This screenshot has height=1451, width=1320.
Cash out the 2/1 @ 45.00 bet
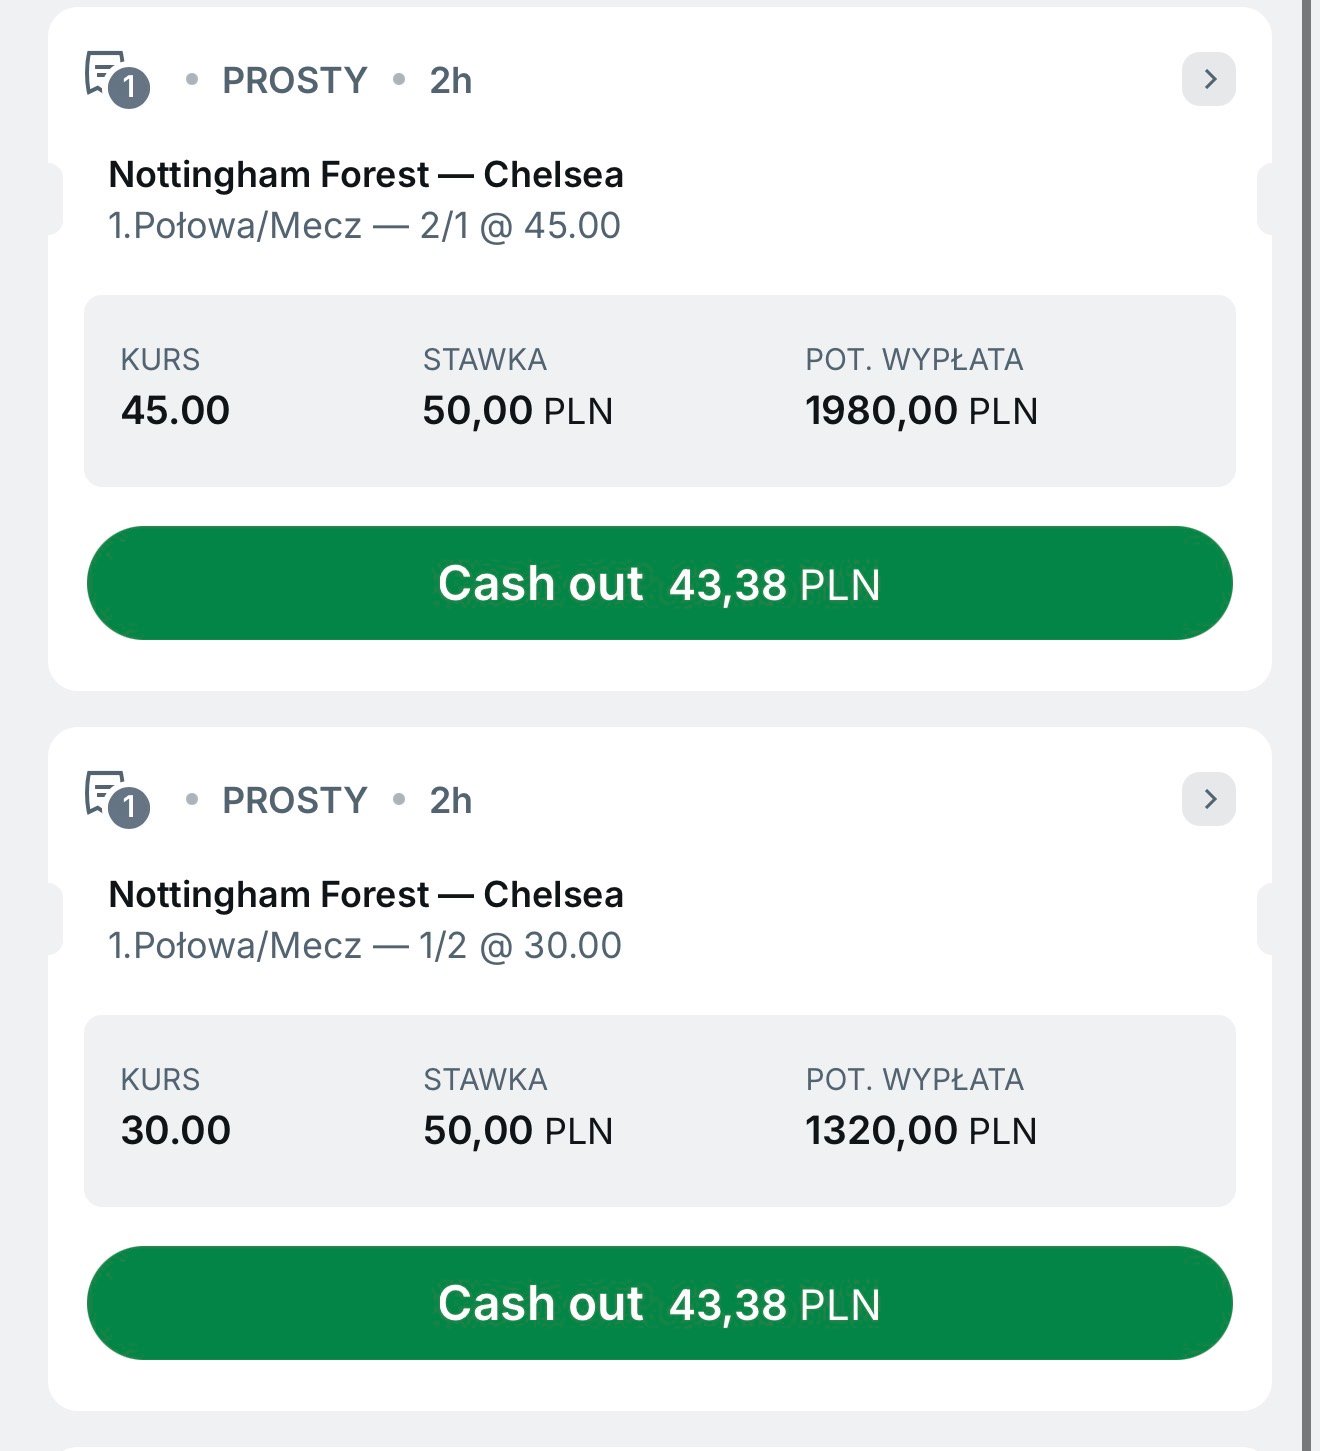659,583
